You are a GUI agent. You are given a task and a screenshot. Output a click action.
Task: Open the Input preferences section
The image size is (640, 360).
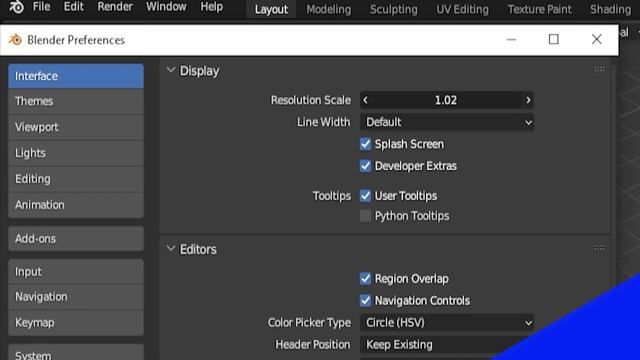pos(76,272)
